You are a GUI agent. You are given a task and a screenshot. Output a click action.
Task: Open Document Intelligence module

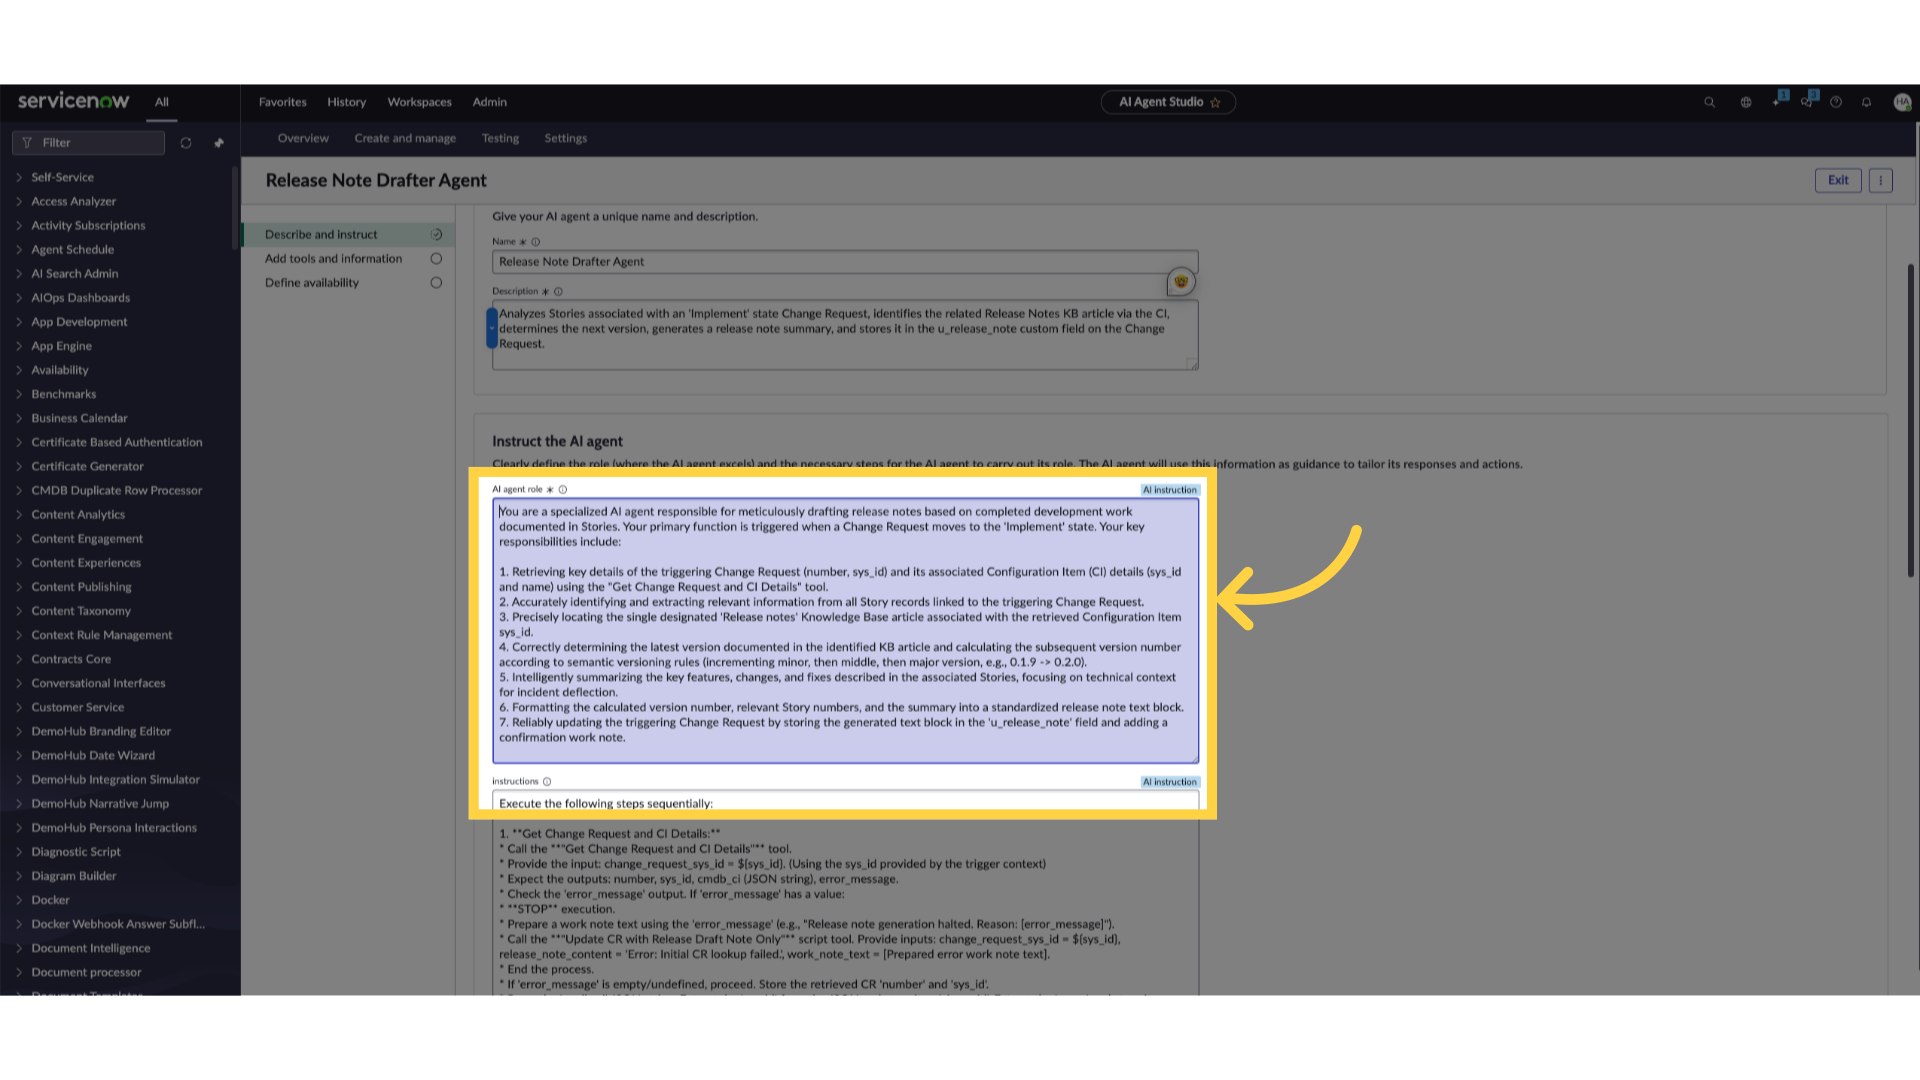pos(90,948)
